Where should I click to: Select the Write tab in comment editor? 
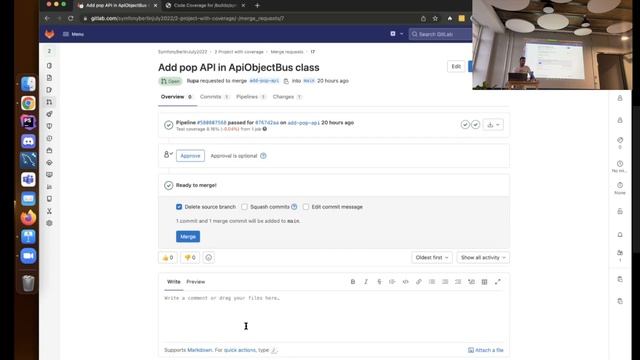click(173, 282)
